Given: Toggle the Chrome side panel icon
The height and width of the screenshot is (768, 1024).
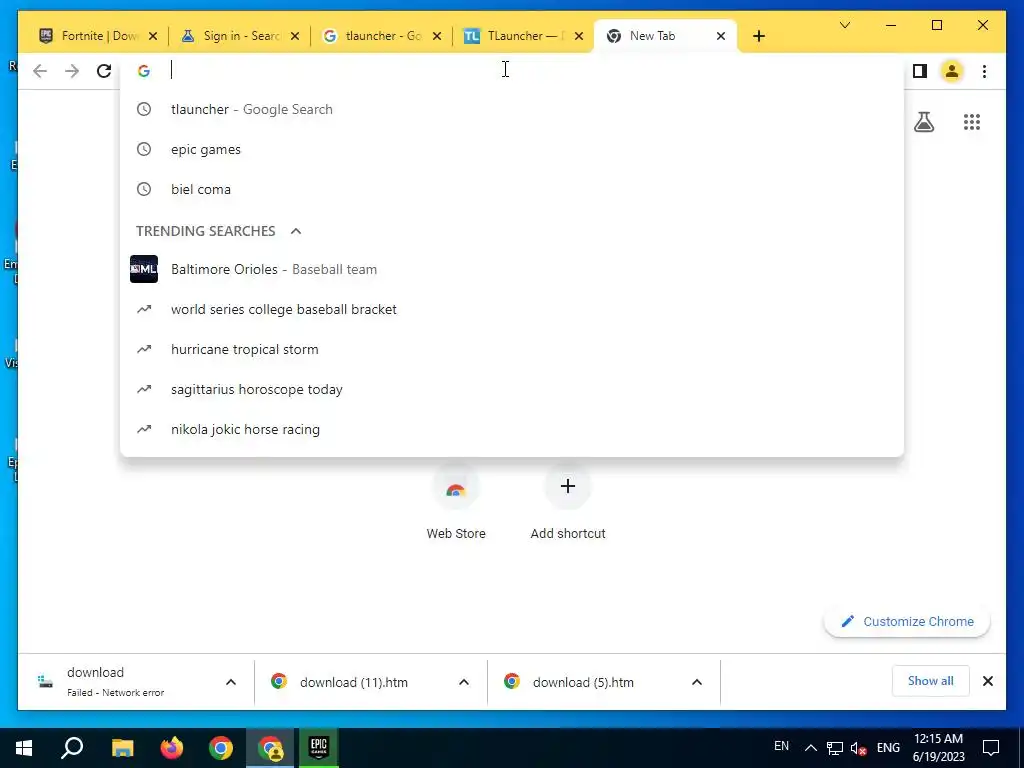Looking at the screenshot, I should (x=920, y=71).
